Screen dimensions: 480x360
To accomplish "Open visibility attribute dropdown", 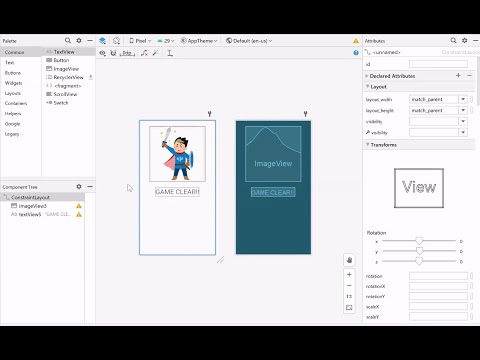I will (463, 121).
